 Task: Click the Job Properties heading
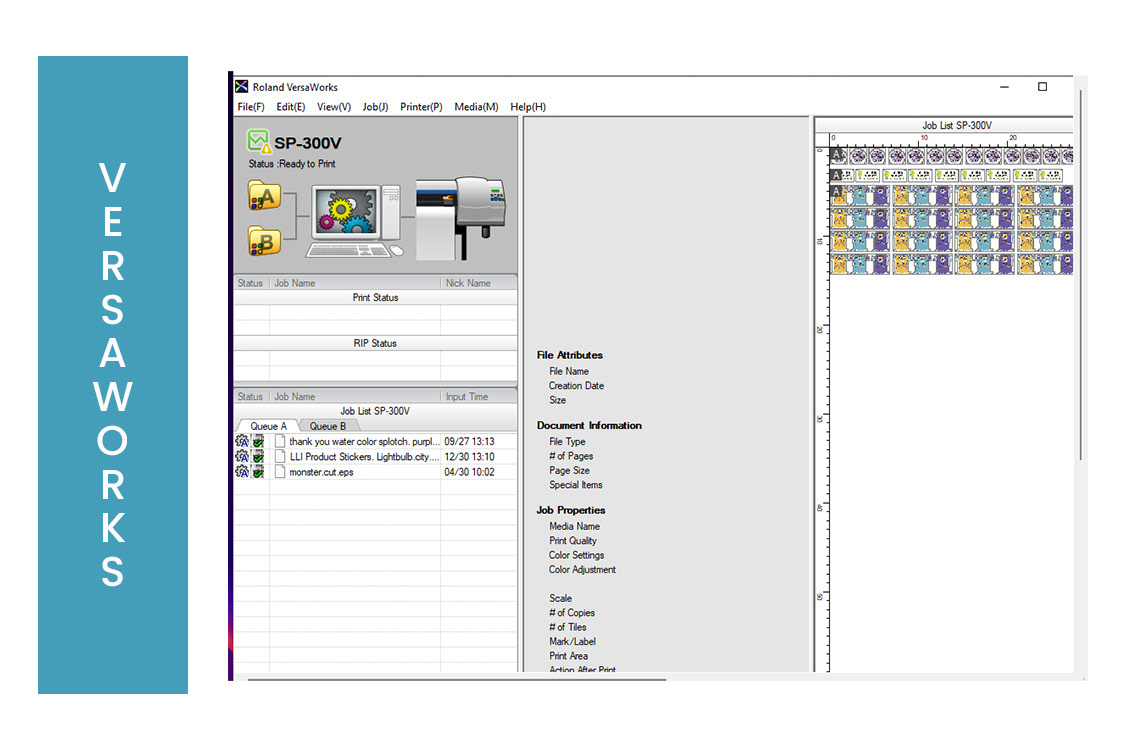[570, 510]
